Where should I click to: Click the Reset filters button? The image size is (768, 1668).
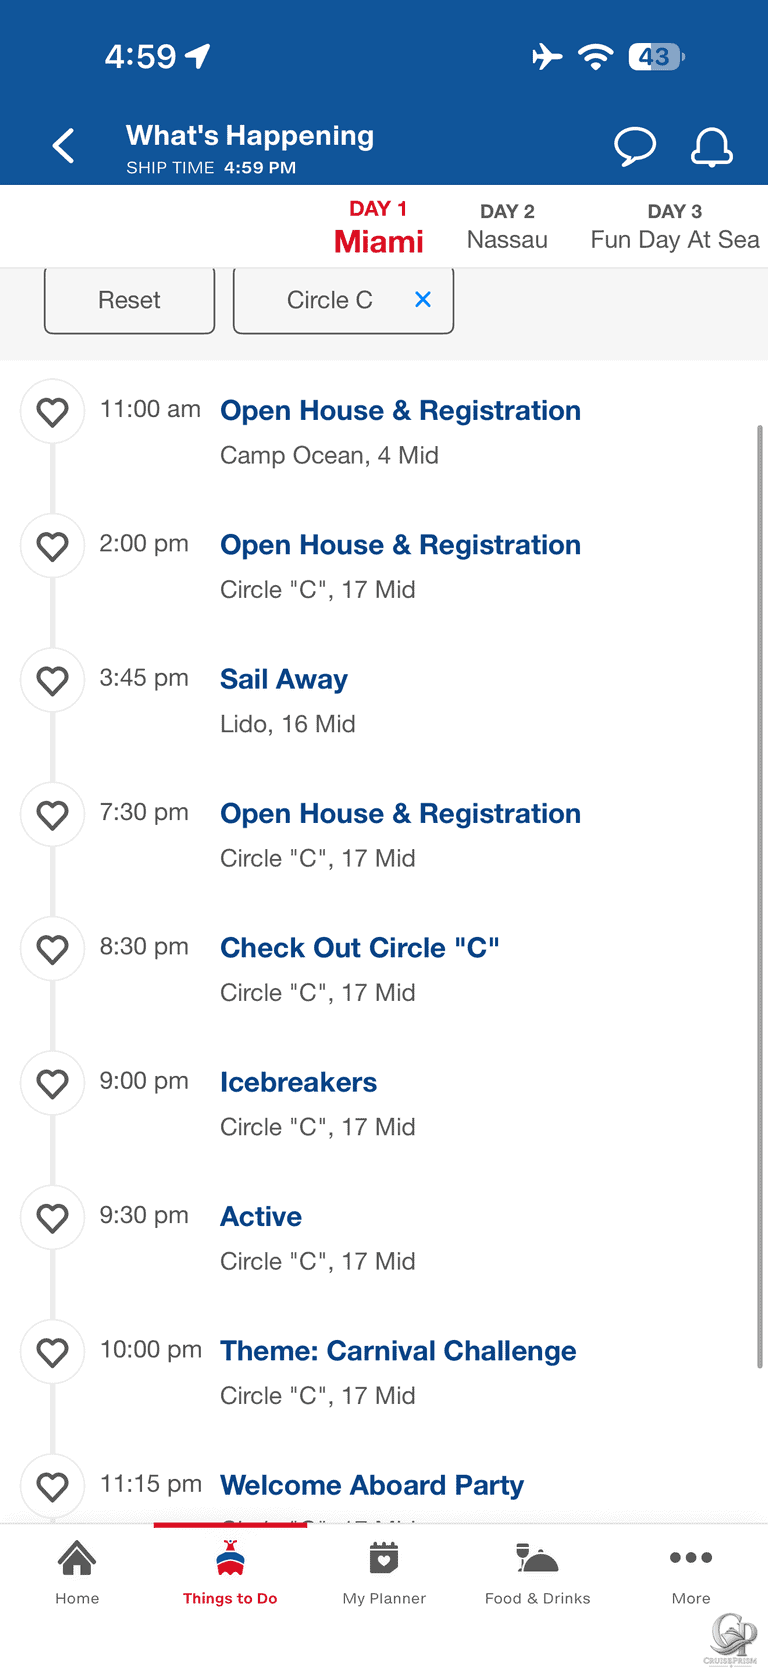click(x=130, y=300)
